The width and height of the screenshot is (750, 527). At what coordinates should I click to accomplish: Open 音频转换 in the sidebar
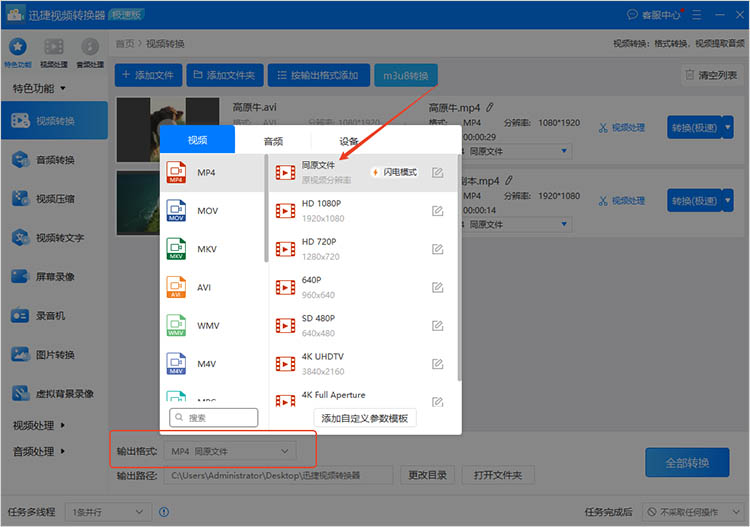(55, 160)
